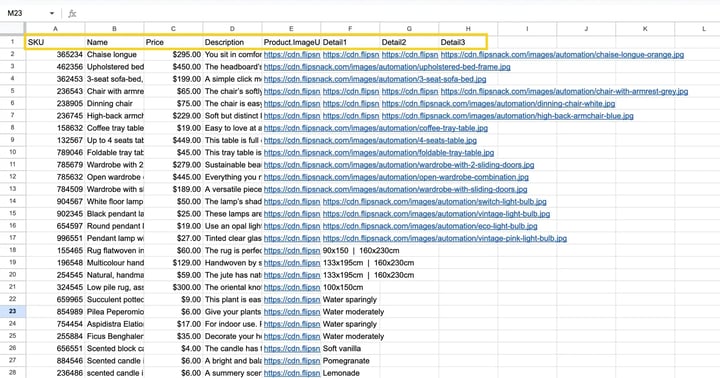Screen dimensions: 720x378
Task: Click SKU cell 854989
Action: [x=55, y=311]
